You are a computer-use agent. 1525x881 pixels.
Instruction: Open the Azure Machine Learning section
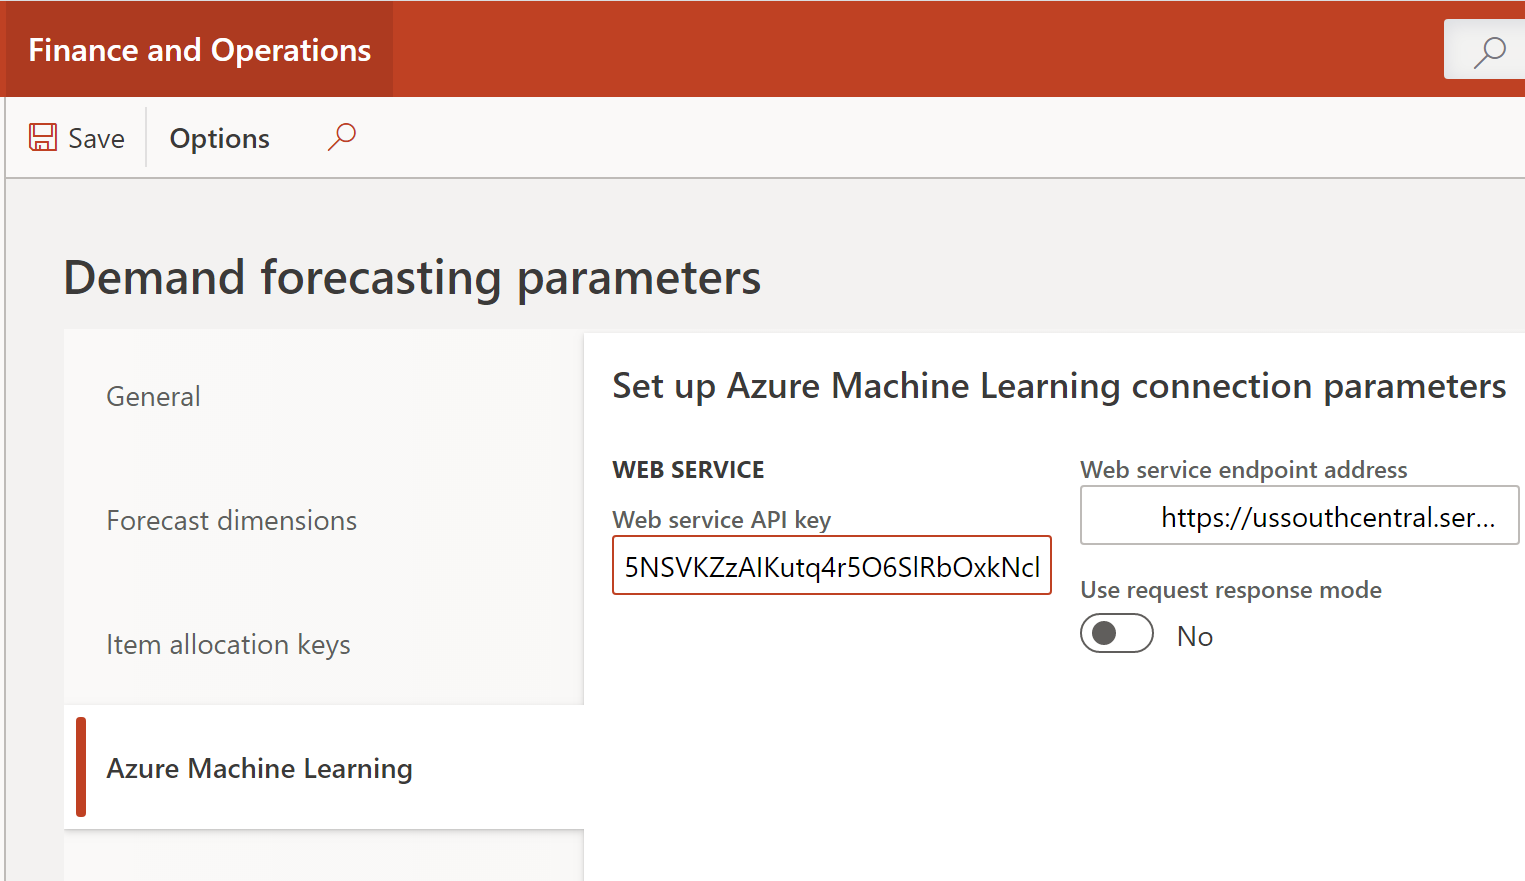point(259,768)
